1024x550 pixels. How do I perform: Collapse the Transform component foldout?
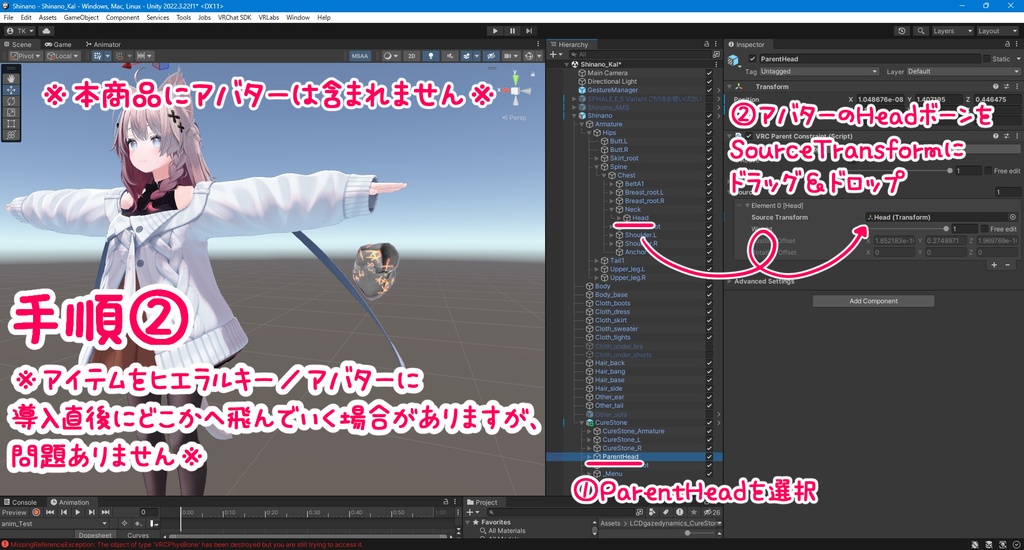pos(729,87)
